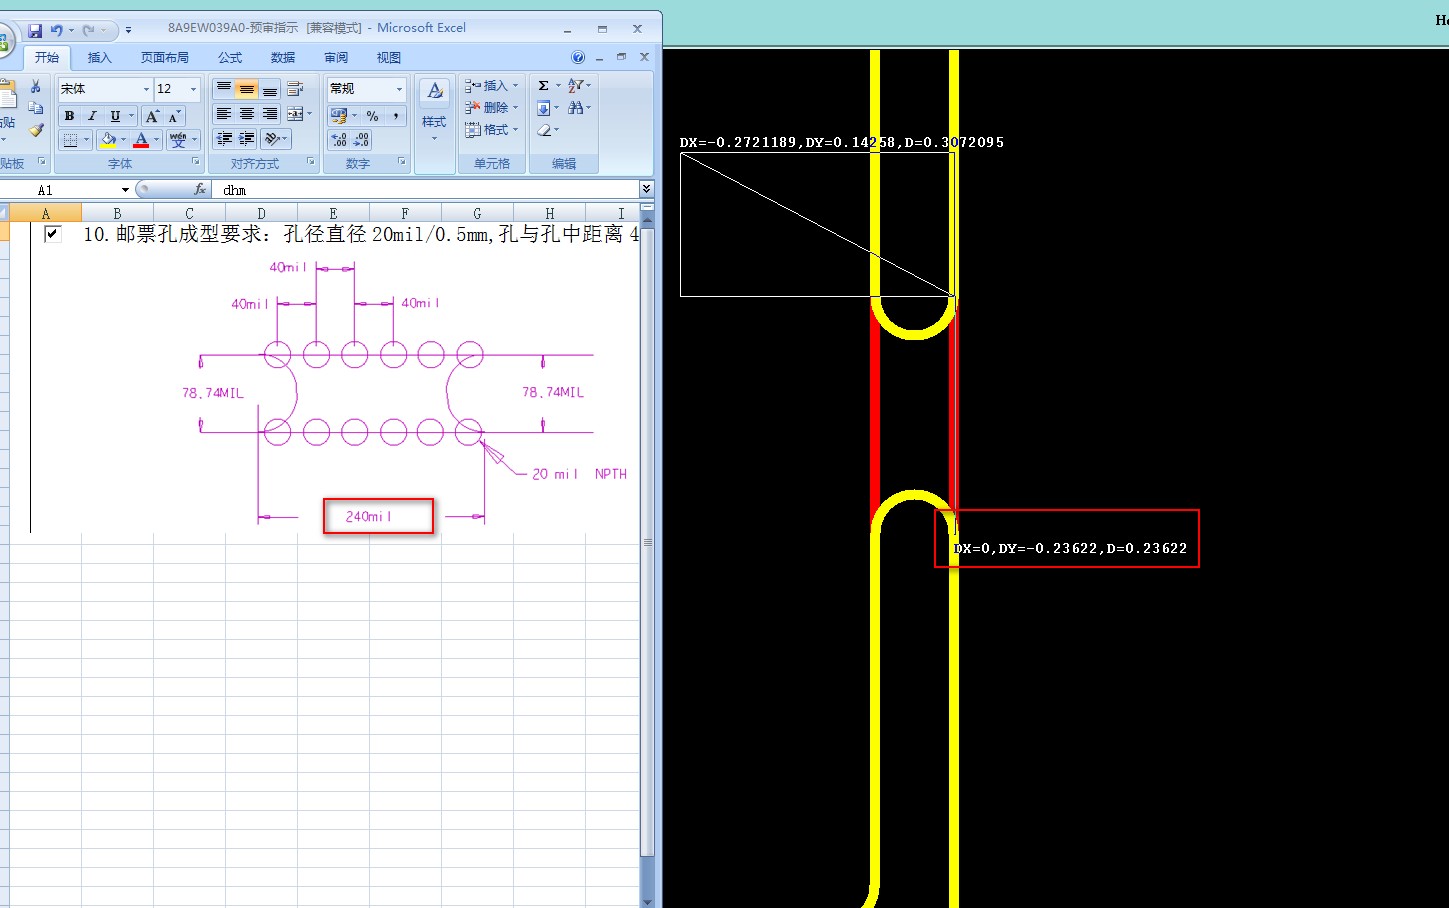Click the middle align icon
This screenshot has height=908, width=1449.
point(247,89)
